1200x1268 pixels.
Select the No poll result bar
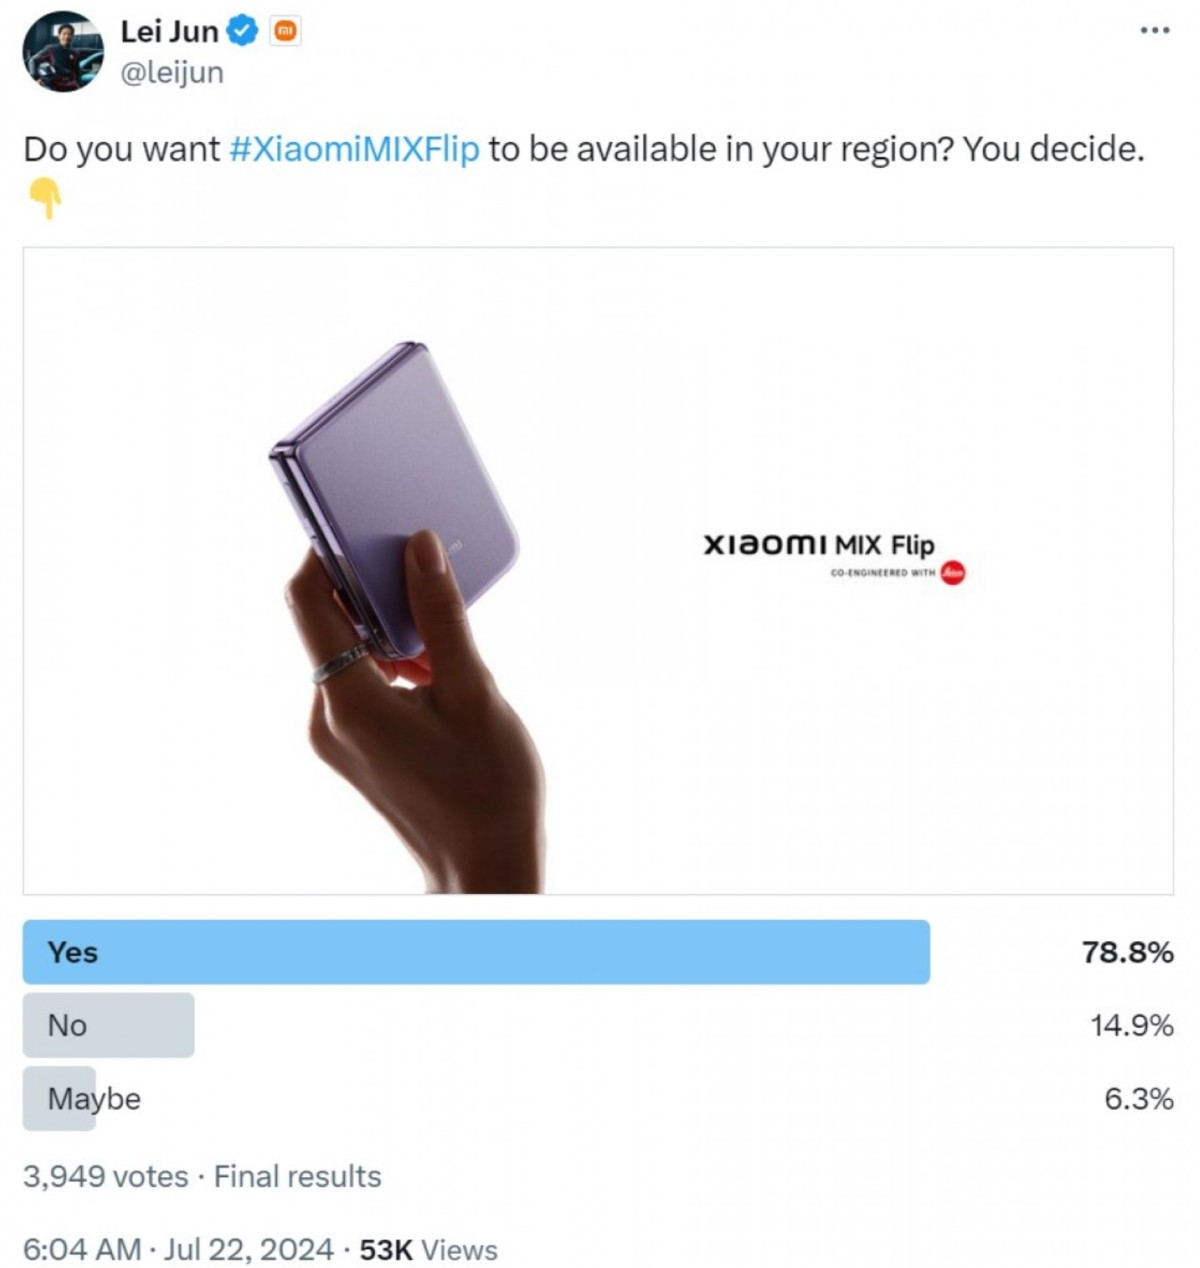click(108, 1025)
